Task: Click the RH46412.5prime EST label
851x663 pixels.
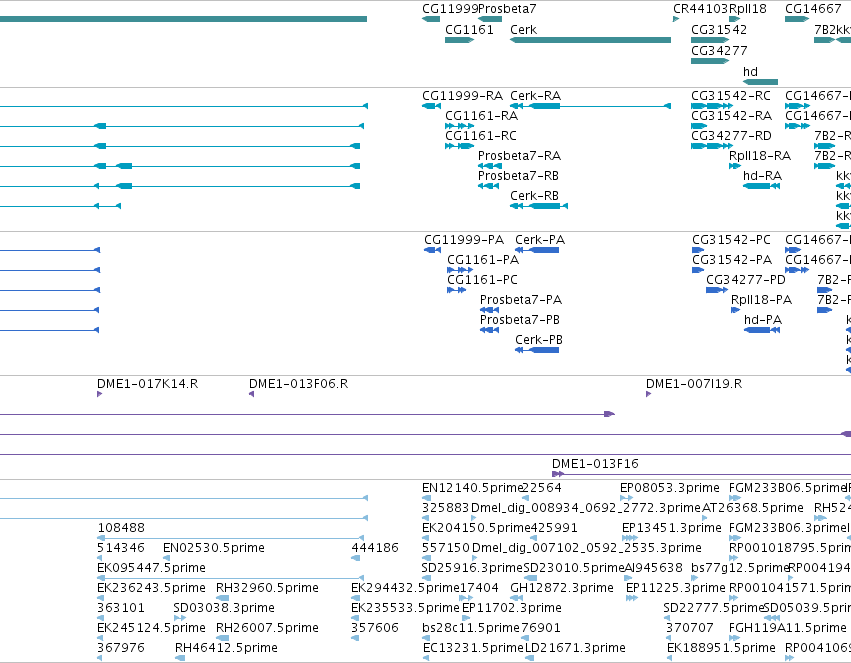Action: 226,648
